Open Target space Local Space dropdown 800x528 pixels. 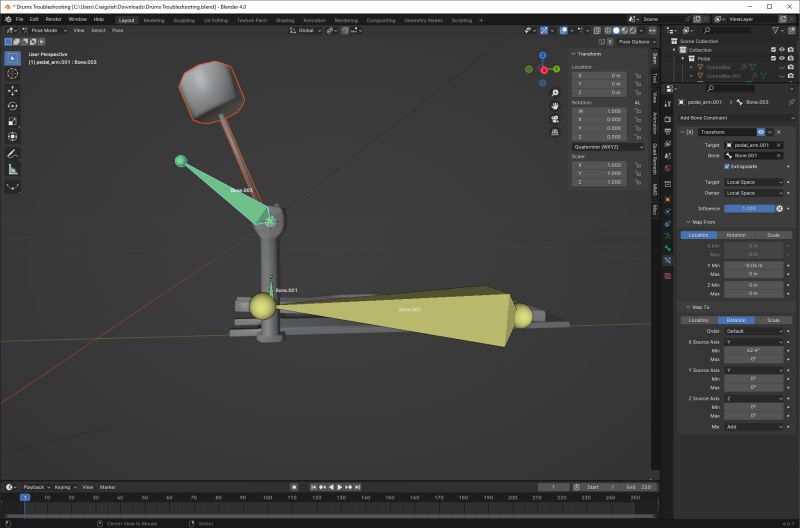[754, 182]
